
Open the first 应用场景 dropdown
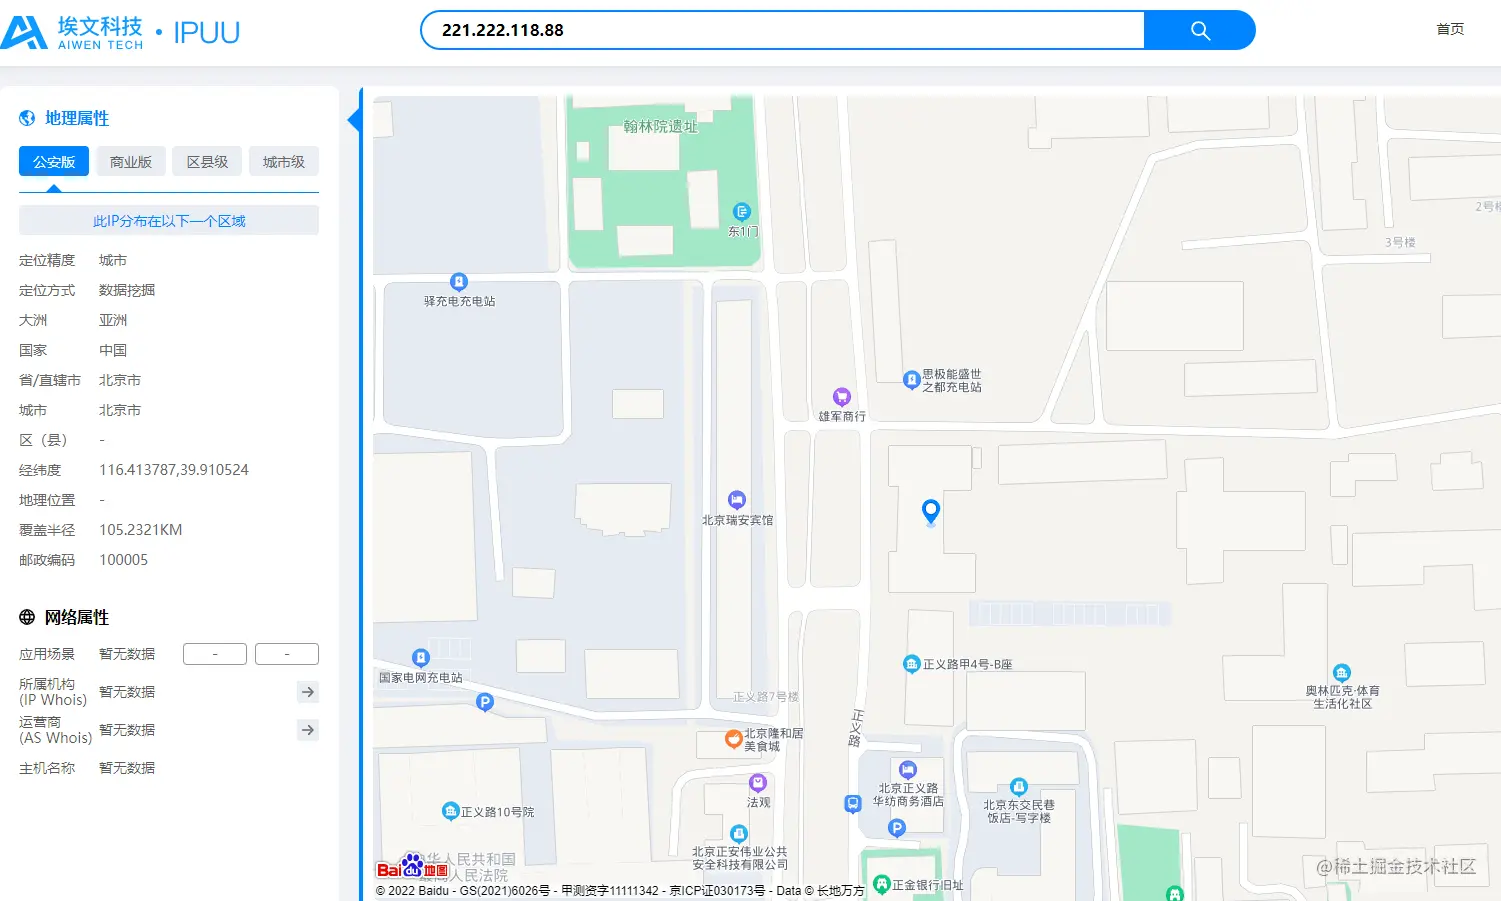click(x=214, y=653)
